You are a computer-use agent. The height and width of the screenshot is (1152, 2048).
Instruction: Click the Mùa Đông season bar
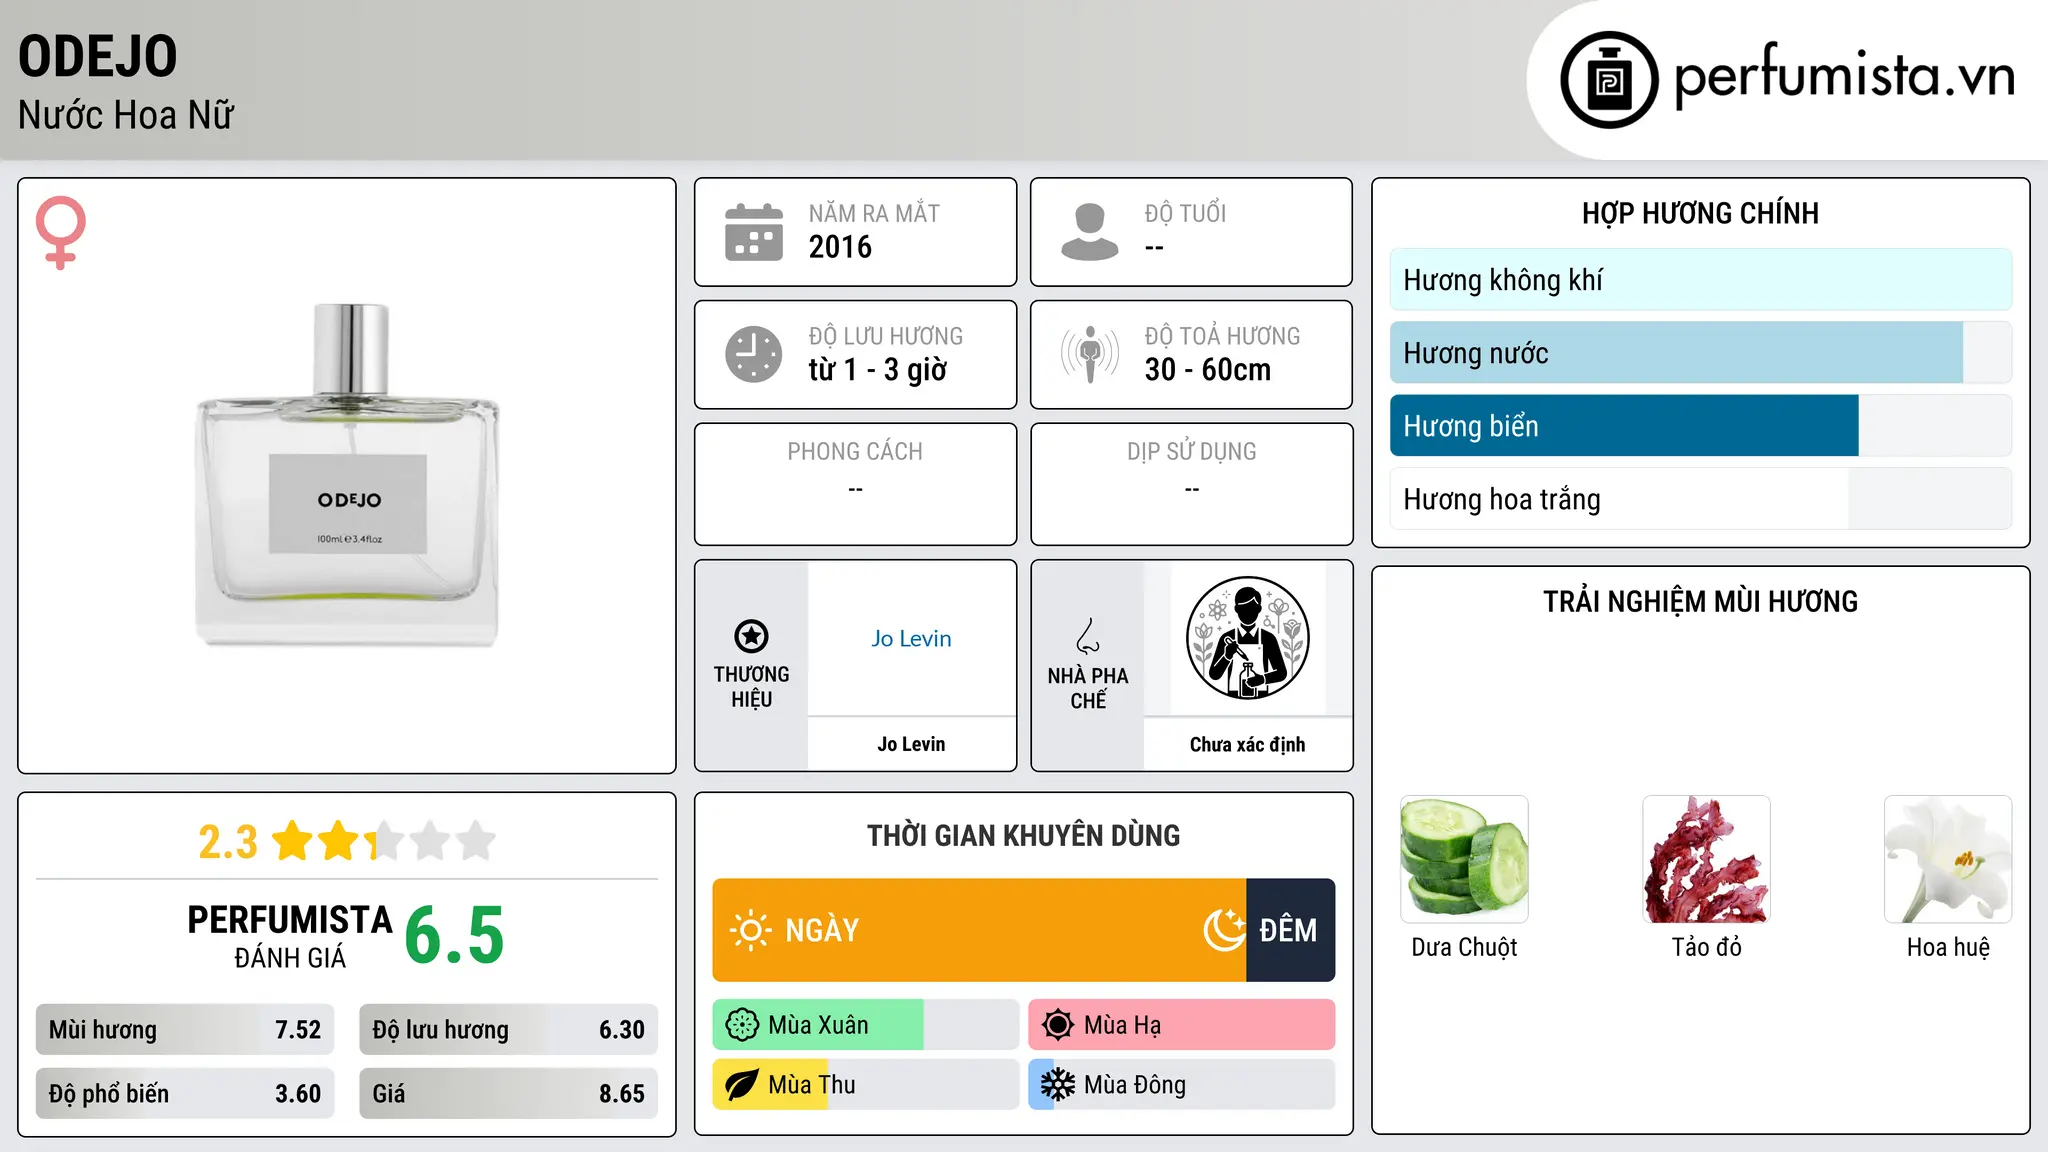[1182, 1085]
